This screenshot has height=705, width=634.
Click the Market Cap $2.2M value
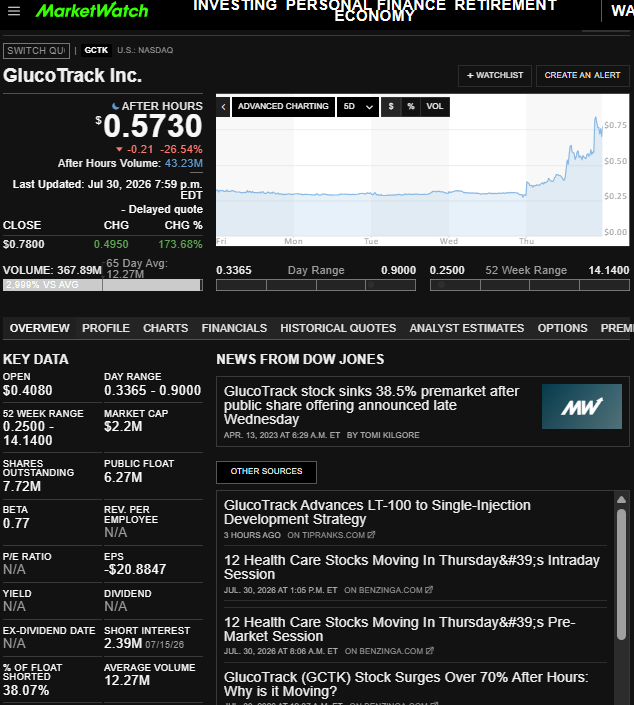123,426
